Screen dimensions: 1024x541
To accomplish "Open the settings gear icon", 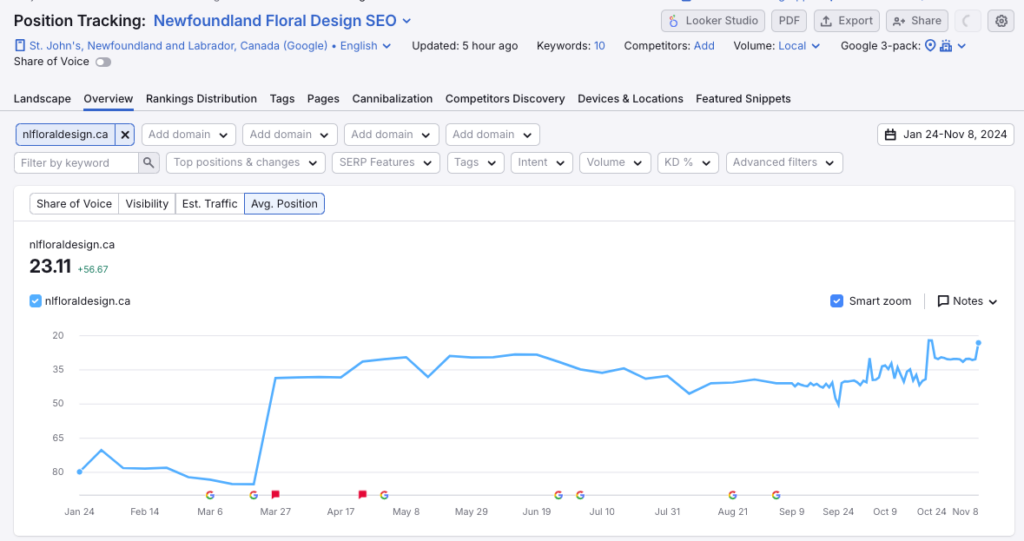I will 1000,21.
